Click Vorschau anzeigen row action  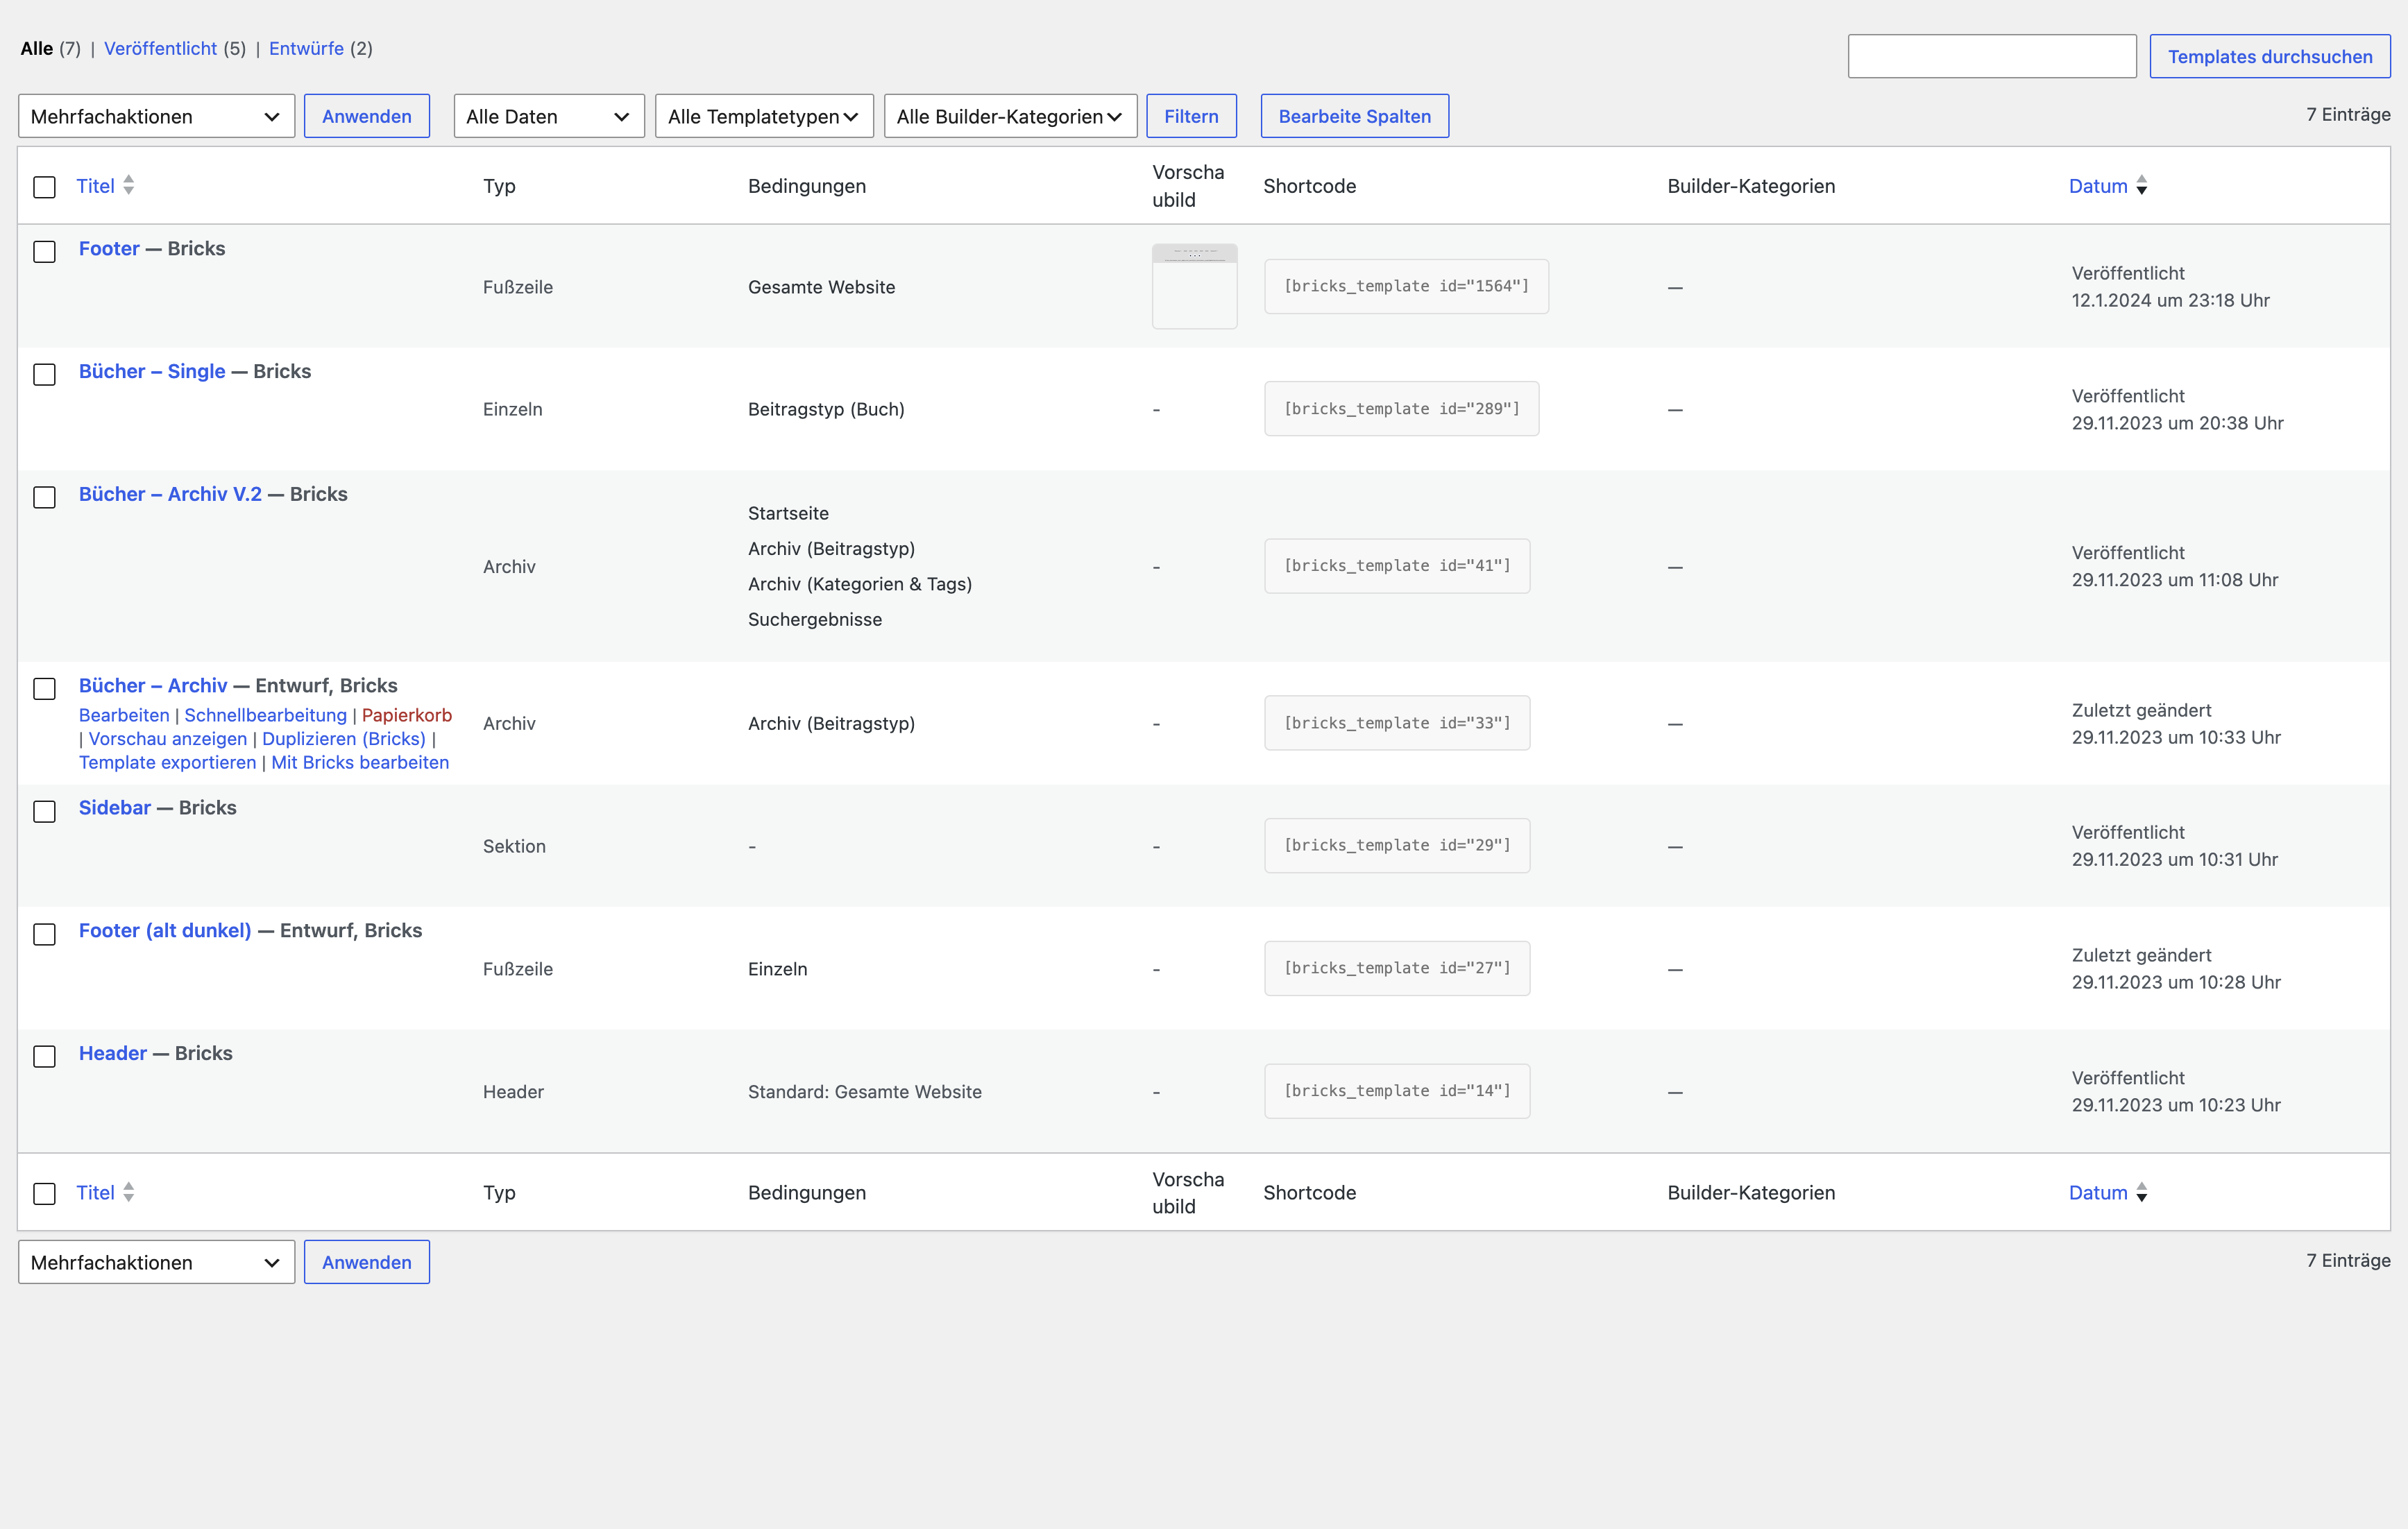pos(168,738)
